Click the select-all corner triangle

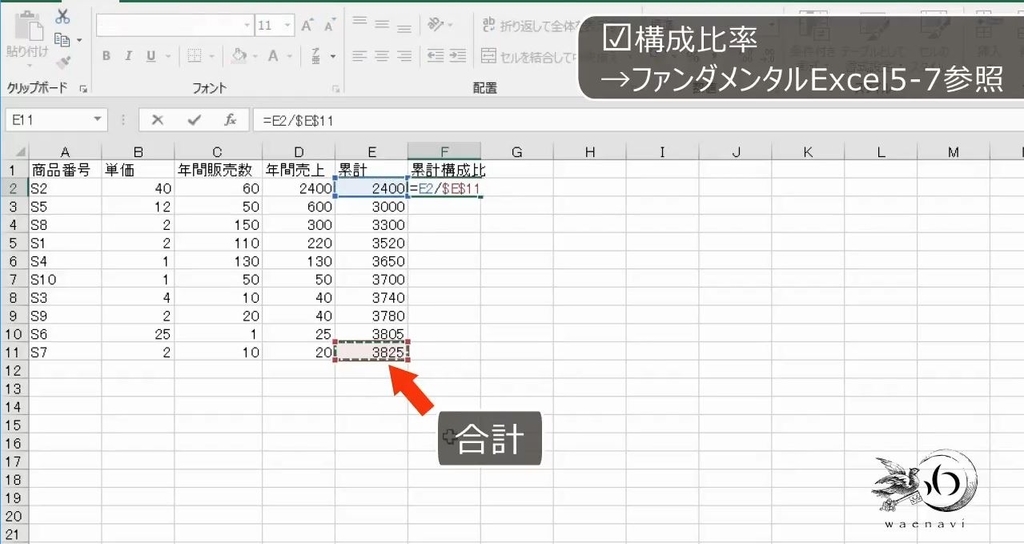coord(18,152)
